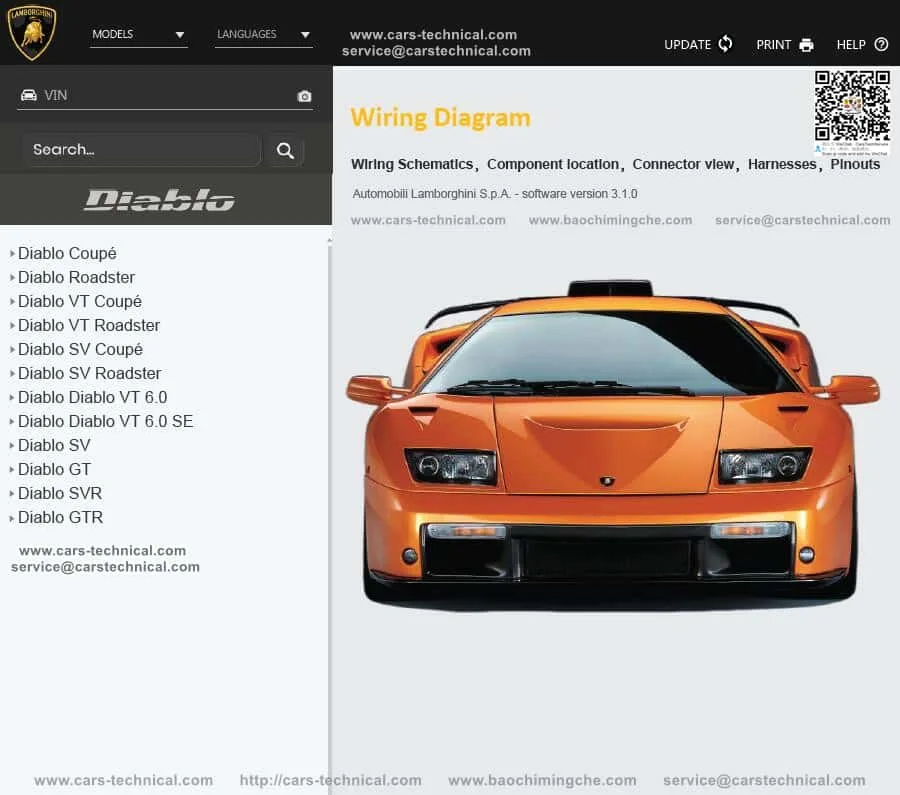Expand the Diablo Roadster arrow
Viewport: 900px width, 795px height.
12,277
